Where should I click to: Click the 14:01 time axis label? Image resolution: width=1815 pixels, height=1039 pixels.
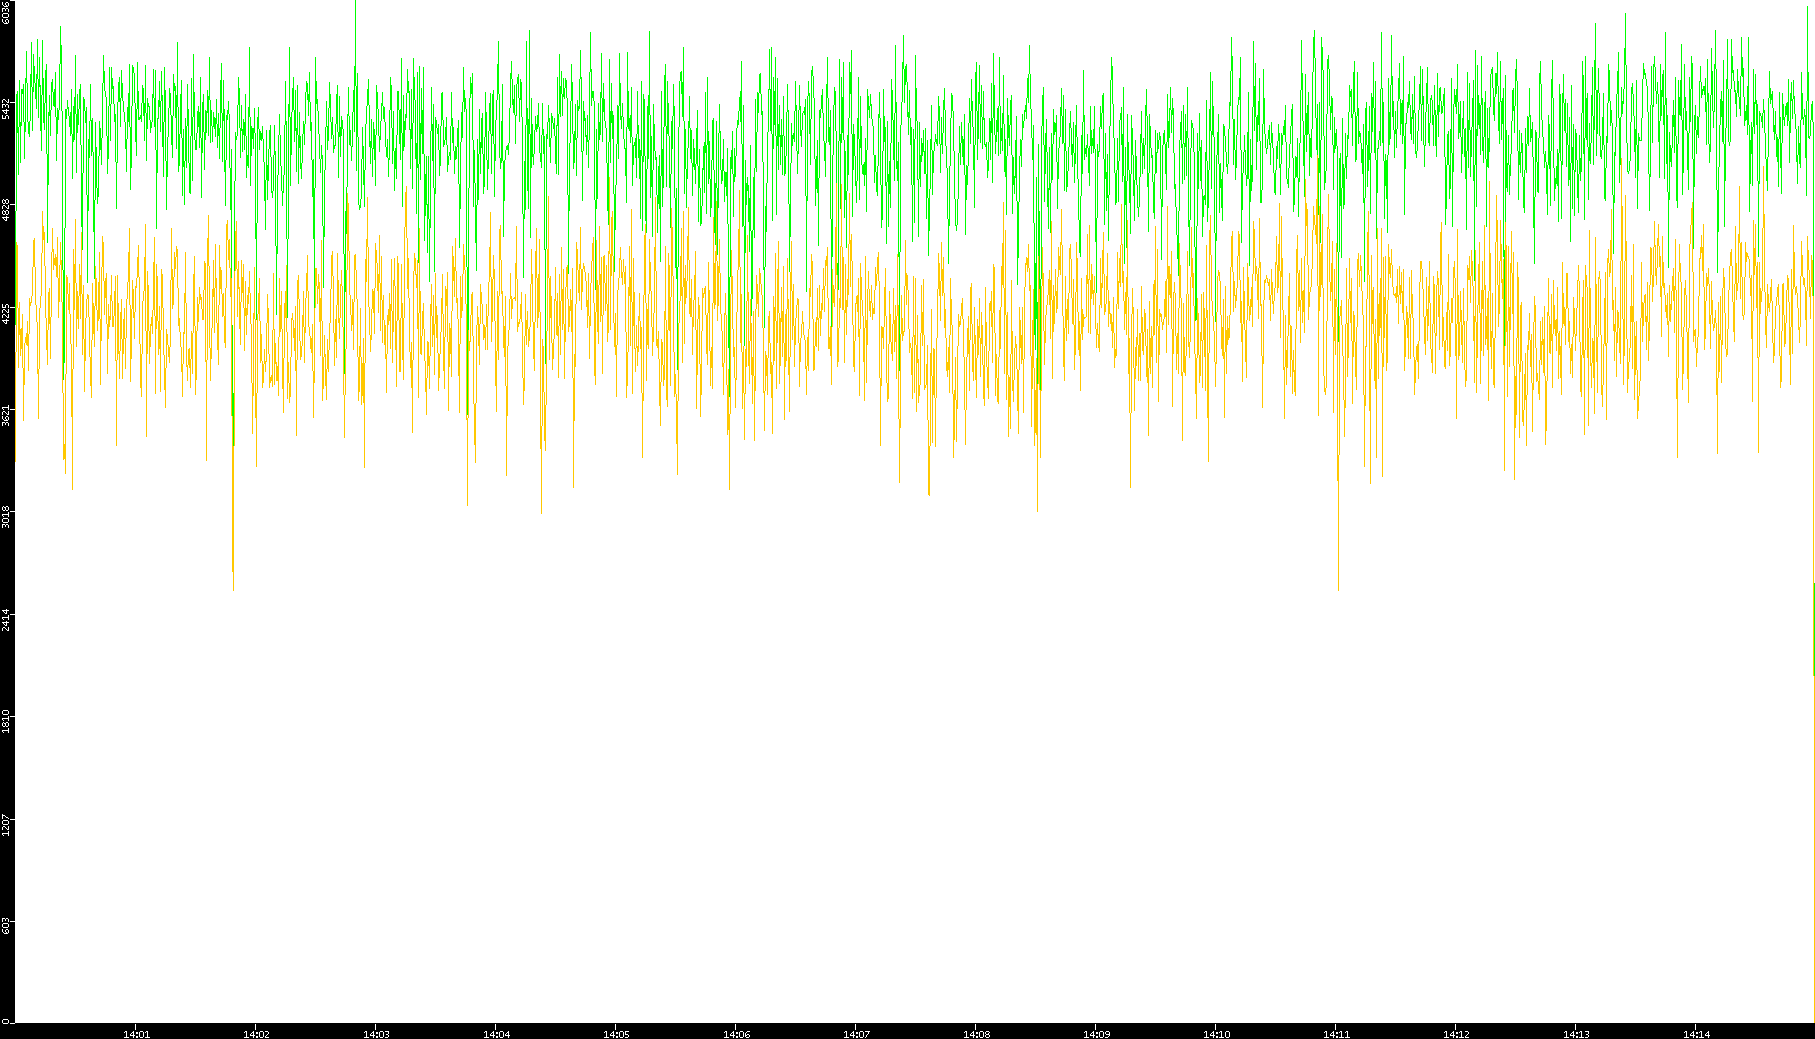click(x=136, y=1034)
